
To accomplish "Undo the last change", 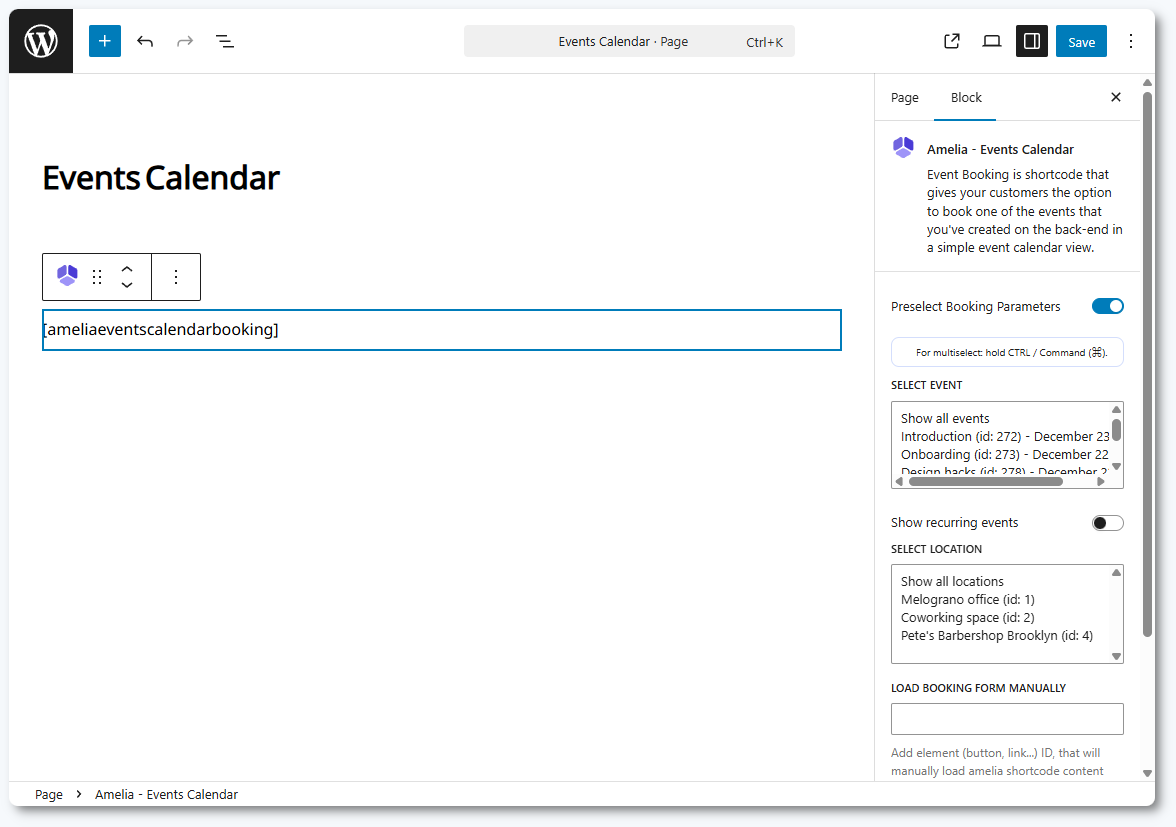I will (145, 41).
